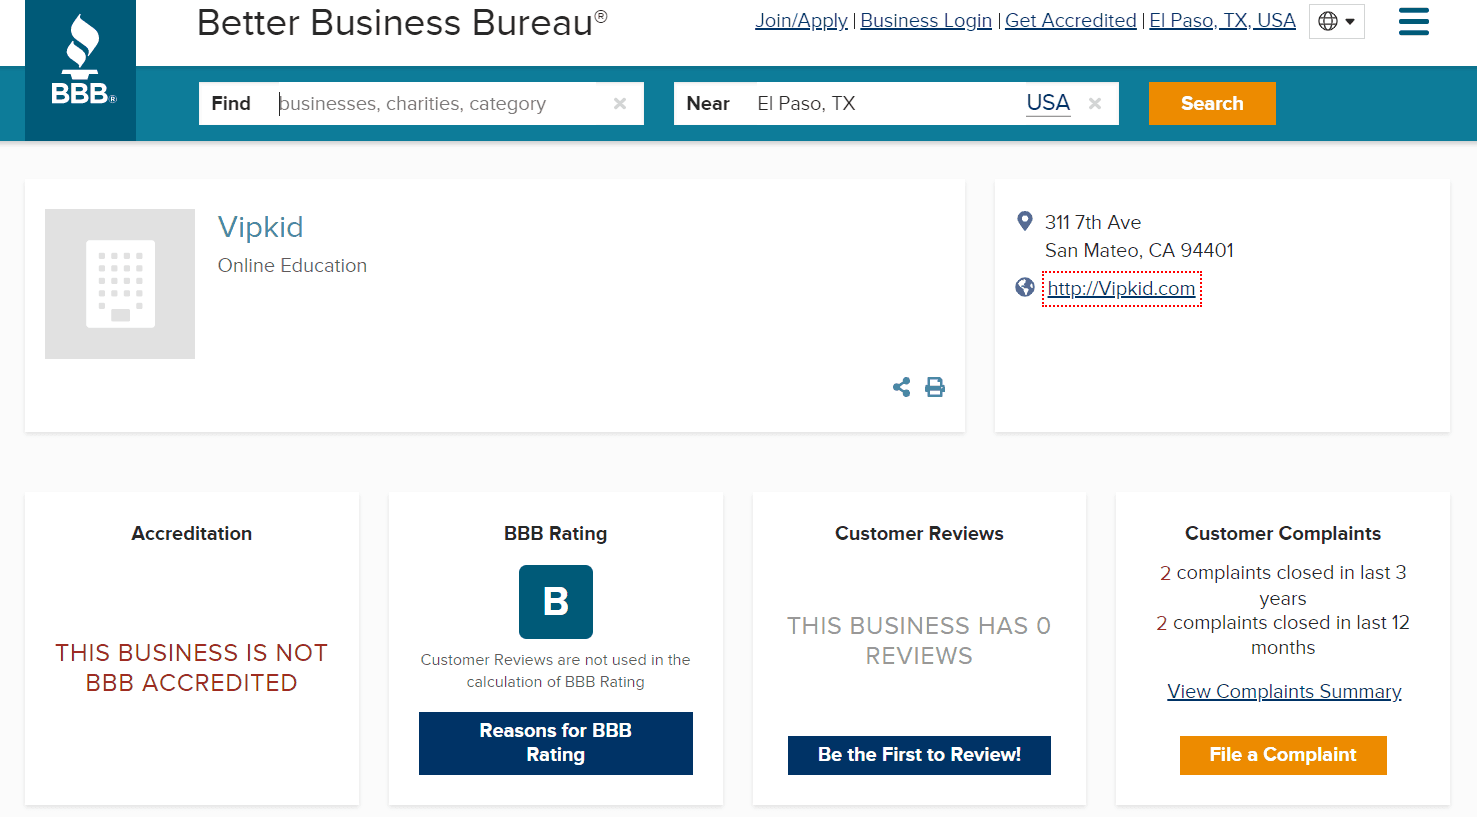The height and width of the screenshot is (817, 1477).
Task: Click the share icon for Vipkid
Action: point(902,387)
